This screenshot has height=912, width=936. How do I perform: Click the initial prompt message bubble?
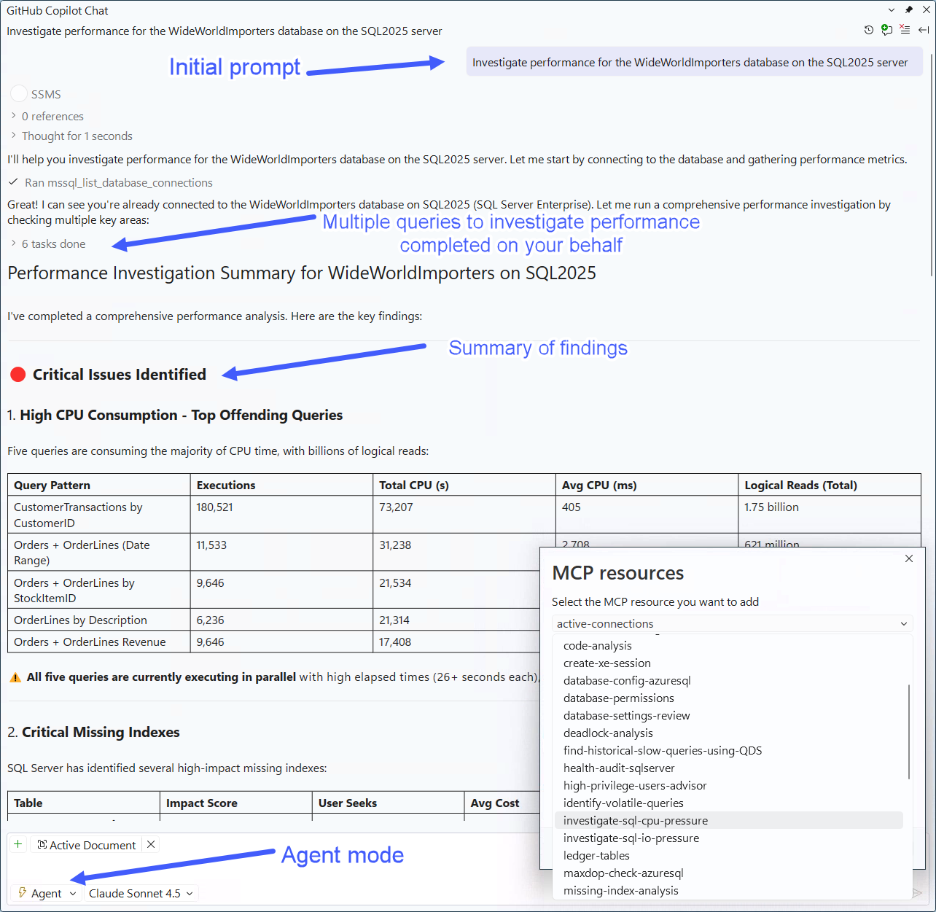[x=694, y=62]
